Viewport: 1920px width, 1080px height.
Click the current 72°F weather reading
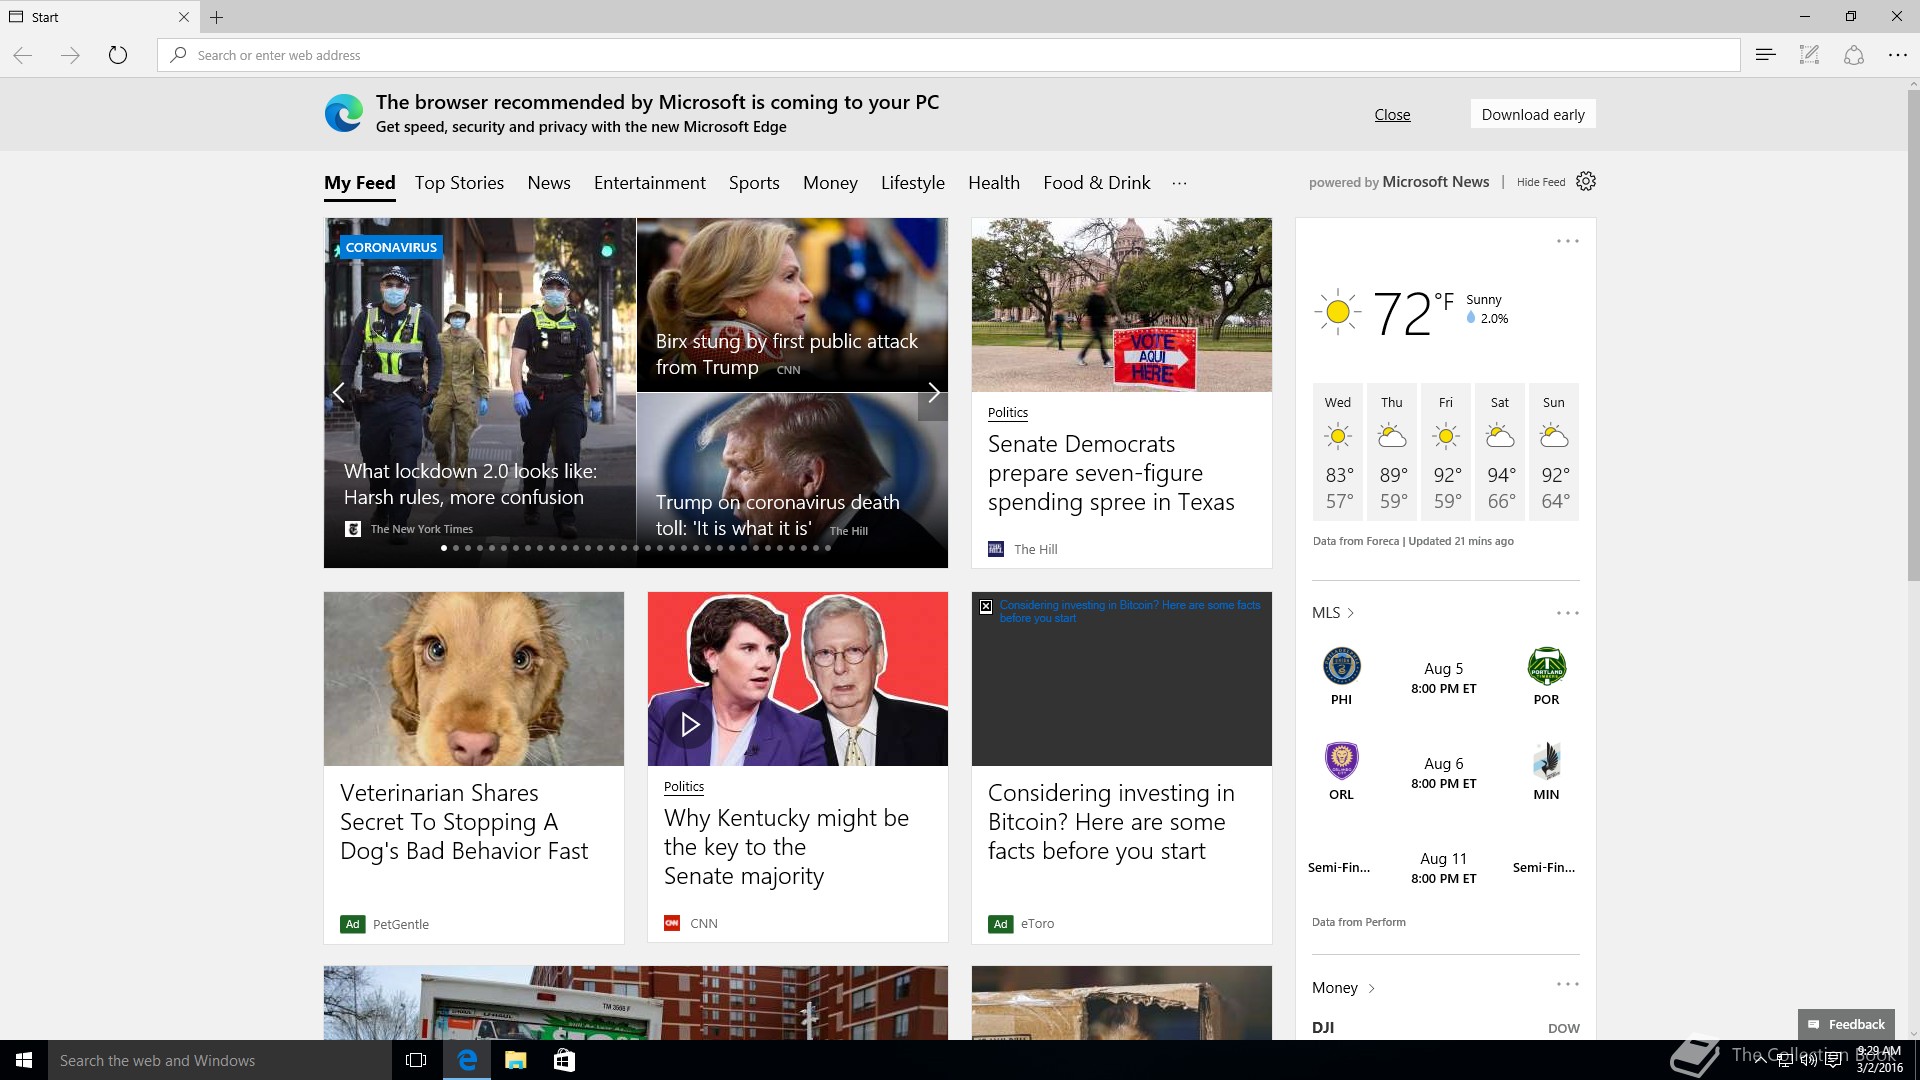(x=1412, y=313)
